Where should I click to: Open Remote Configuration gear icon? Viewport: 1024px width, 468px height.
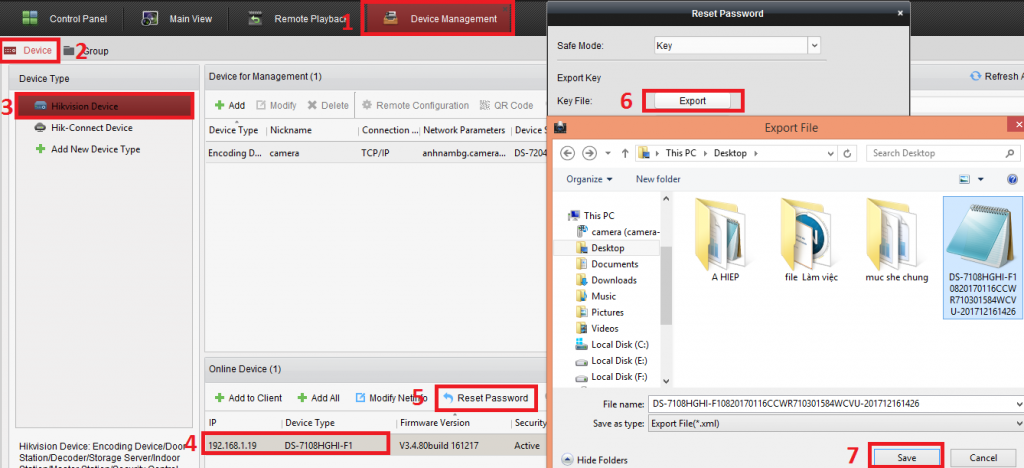(x=367, y=105)
